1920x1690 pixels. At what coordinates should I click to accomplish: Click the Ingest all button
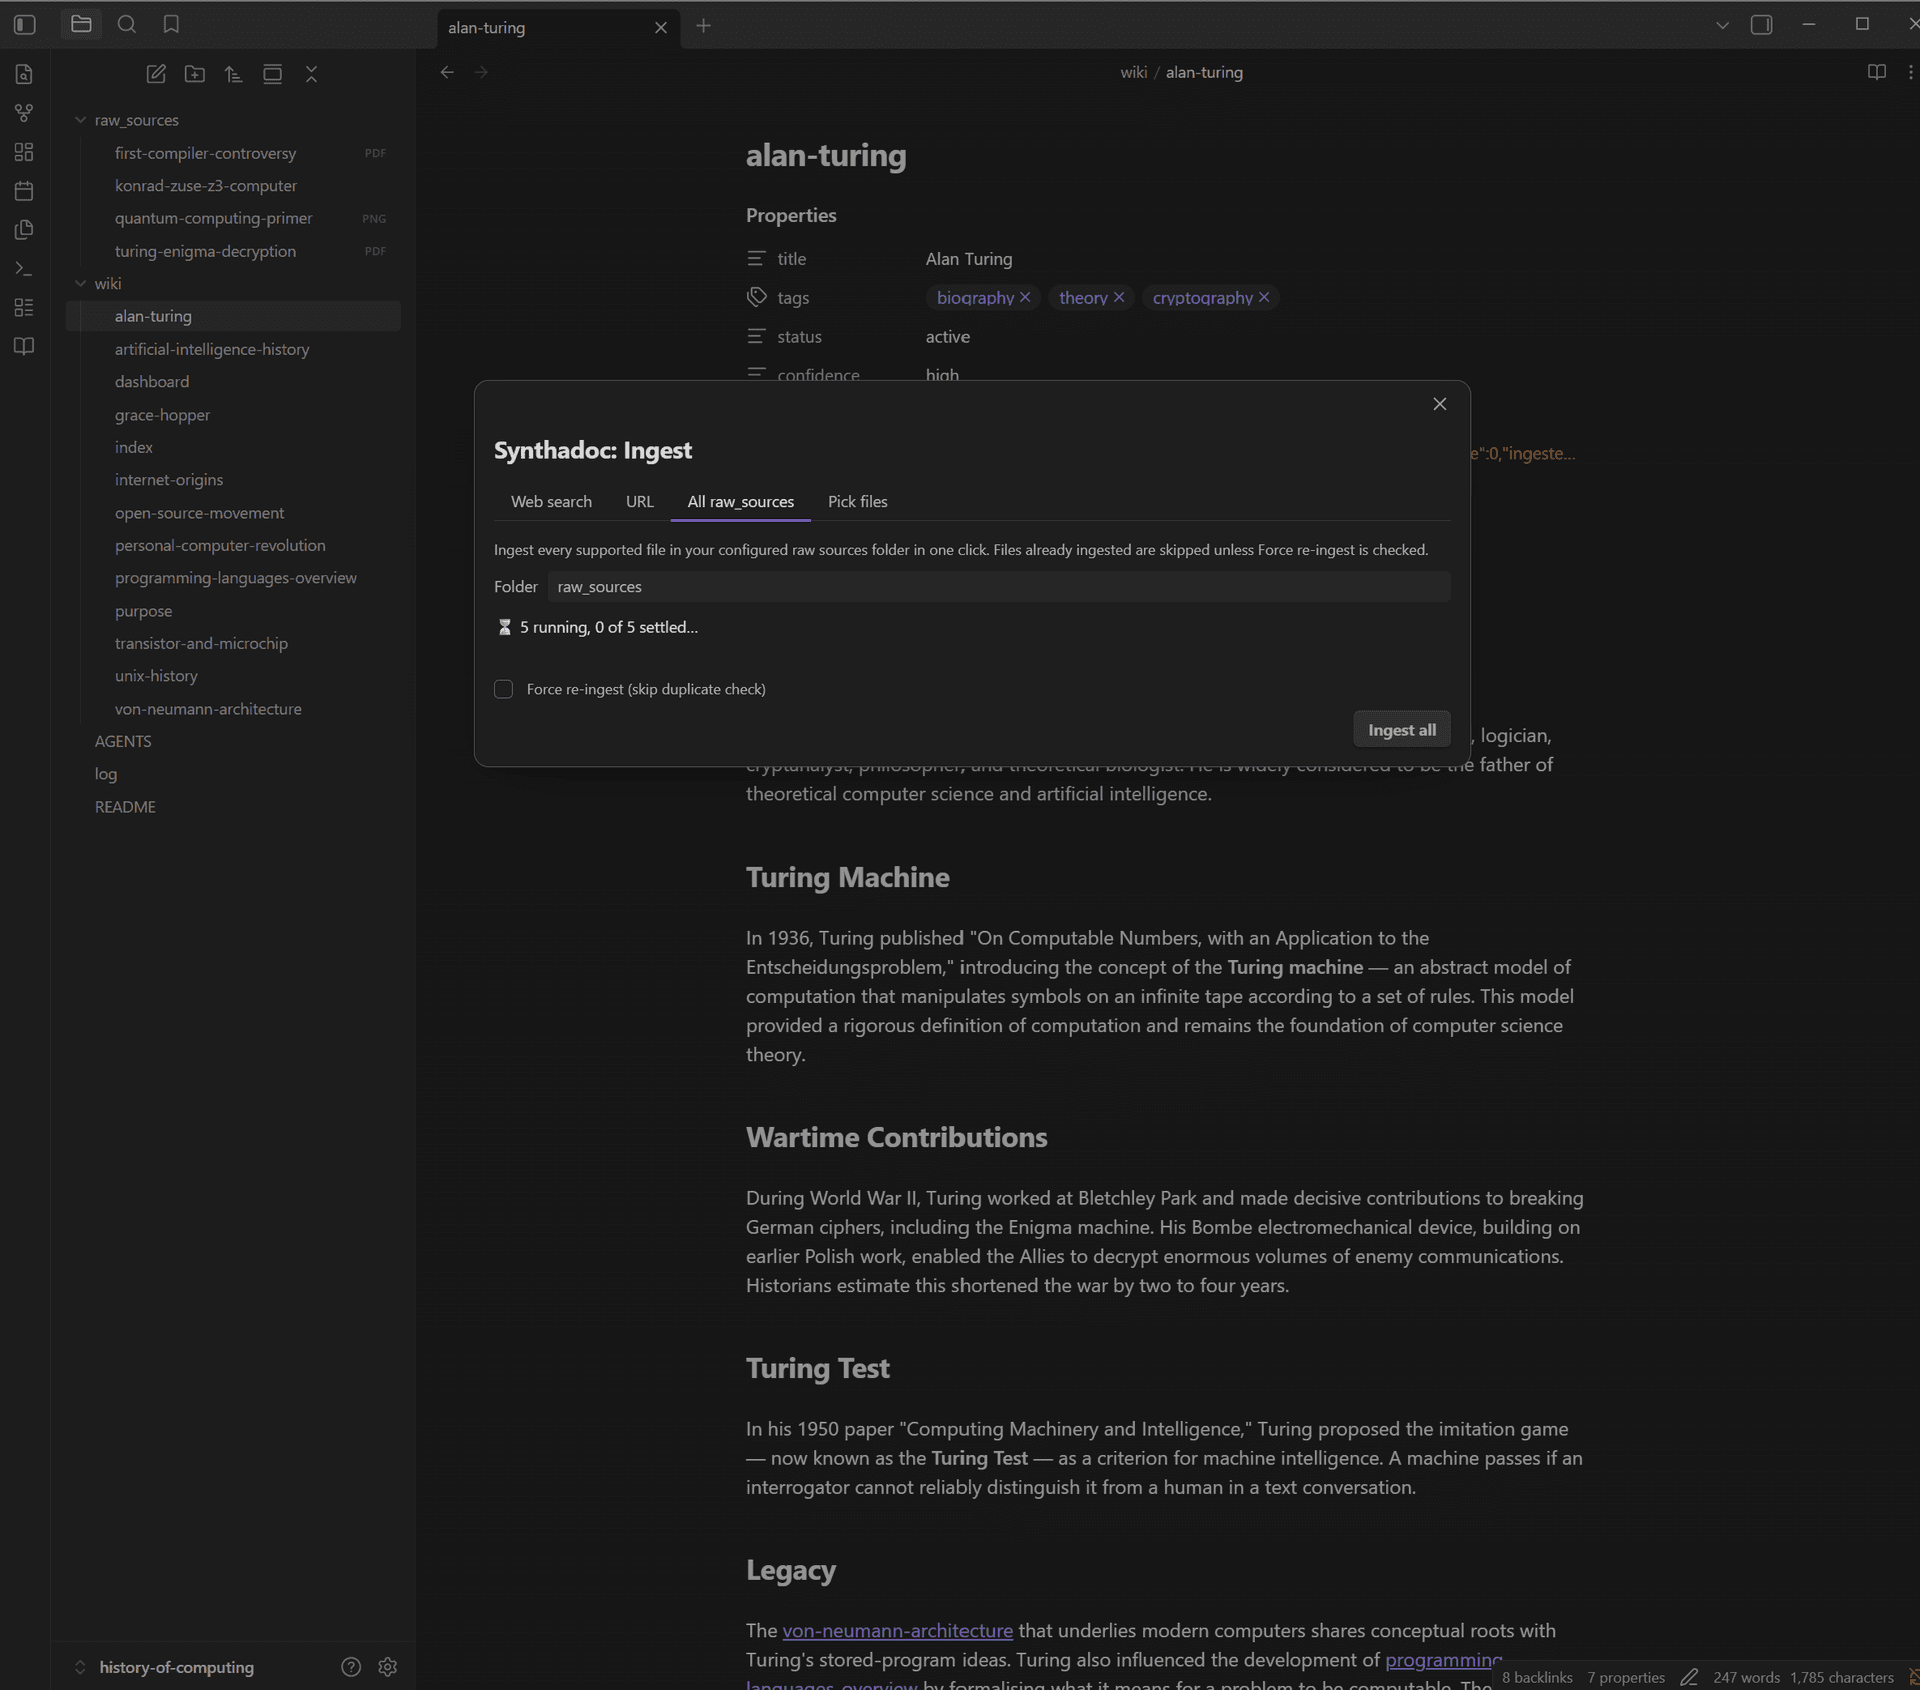point(1401,730)
